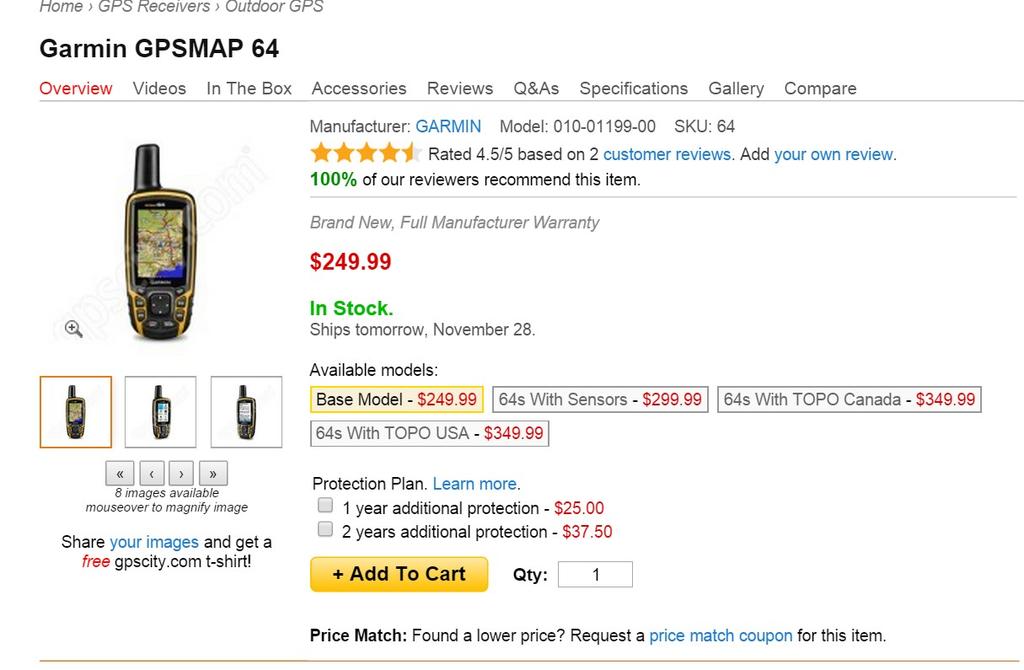Switch to the Reviews tab

click(459, 88)
